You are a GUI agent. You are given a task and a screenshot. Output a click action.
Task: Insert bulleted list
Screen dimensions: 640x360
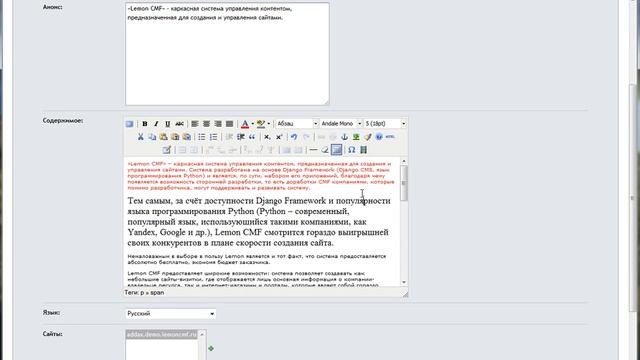[202, 137]
